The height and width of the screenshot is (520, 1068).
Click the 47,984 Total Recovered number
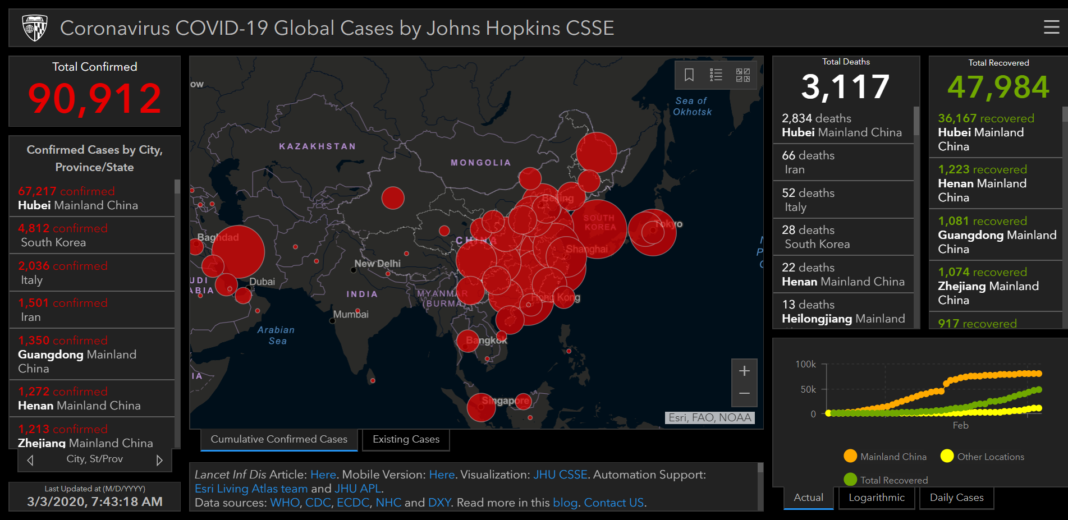tap(999, 87)
